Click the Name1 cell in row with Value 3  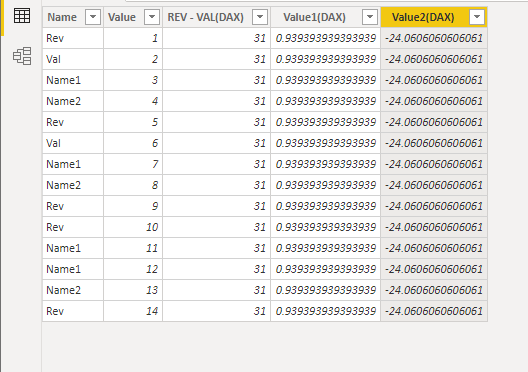[73, 80]
